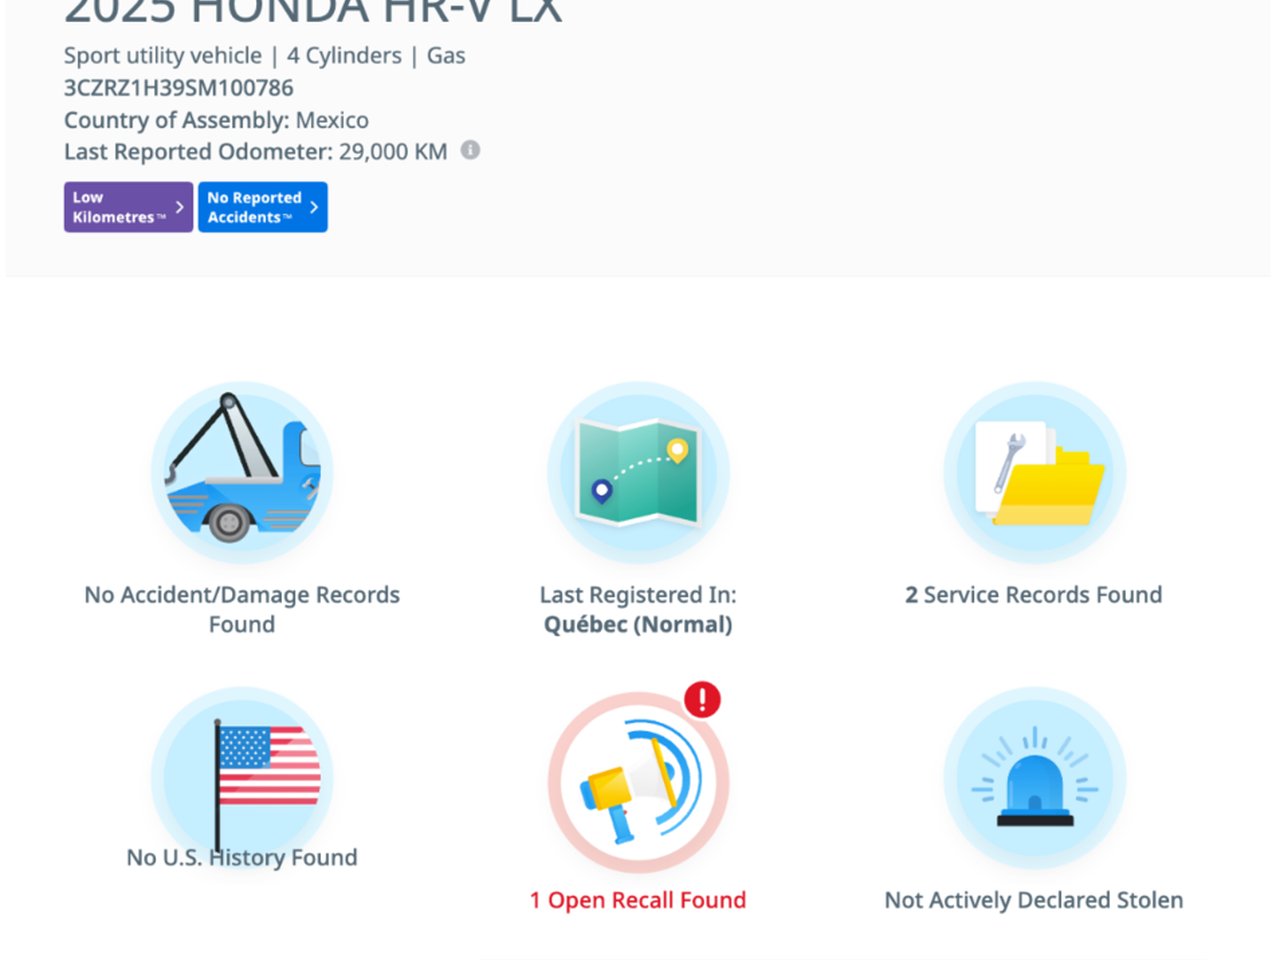Screen dimensions: 1280x960
Task: Click No Accident/Damage Records Found text
Action: point(242,609)
